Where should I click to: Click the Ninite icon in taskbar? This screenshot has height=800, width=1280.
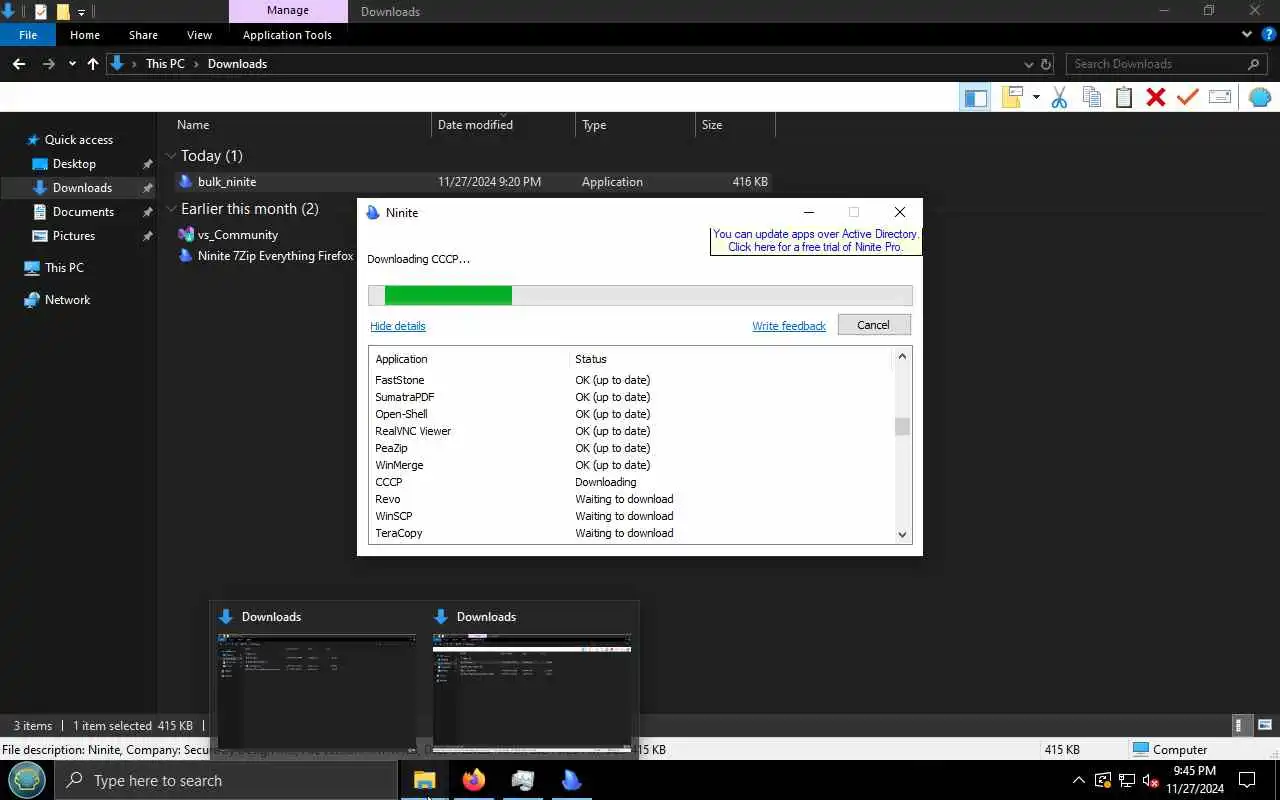[x=572, y=780]
